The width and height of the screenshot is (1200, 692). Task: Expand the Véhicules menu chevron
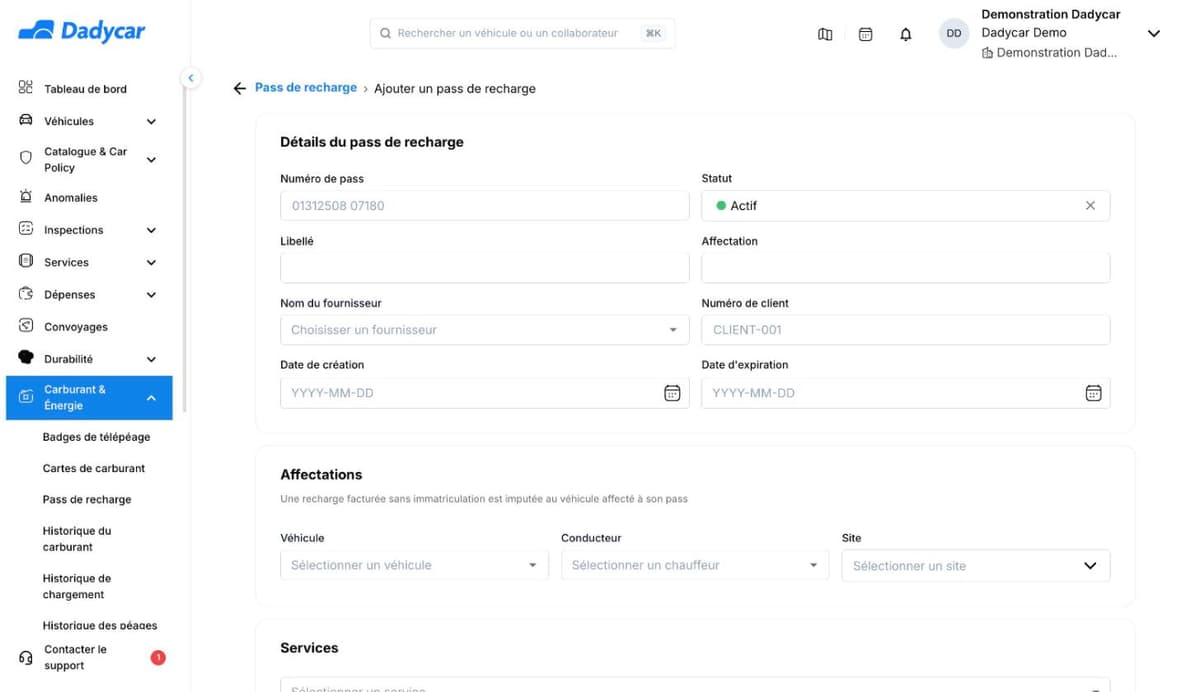151,121
